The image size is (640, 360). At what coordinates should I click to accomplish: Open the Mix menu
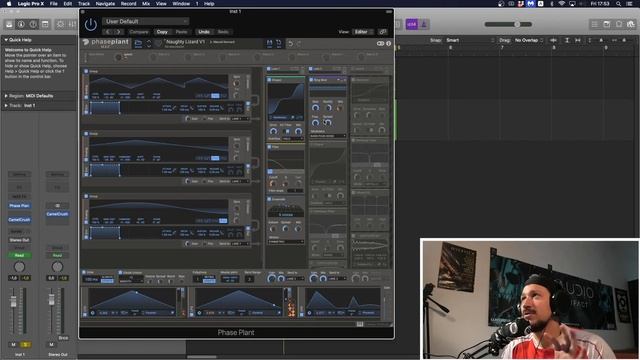(146, 4)
